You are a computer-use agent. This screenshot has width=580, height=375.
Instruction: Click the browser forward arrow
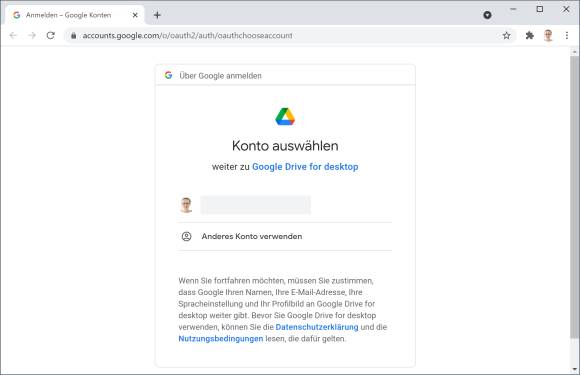32,36
